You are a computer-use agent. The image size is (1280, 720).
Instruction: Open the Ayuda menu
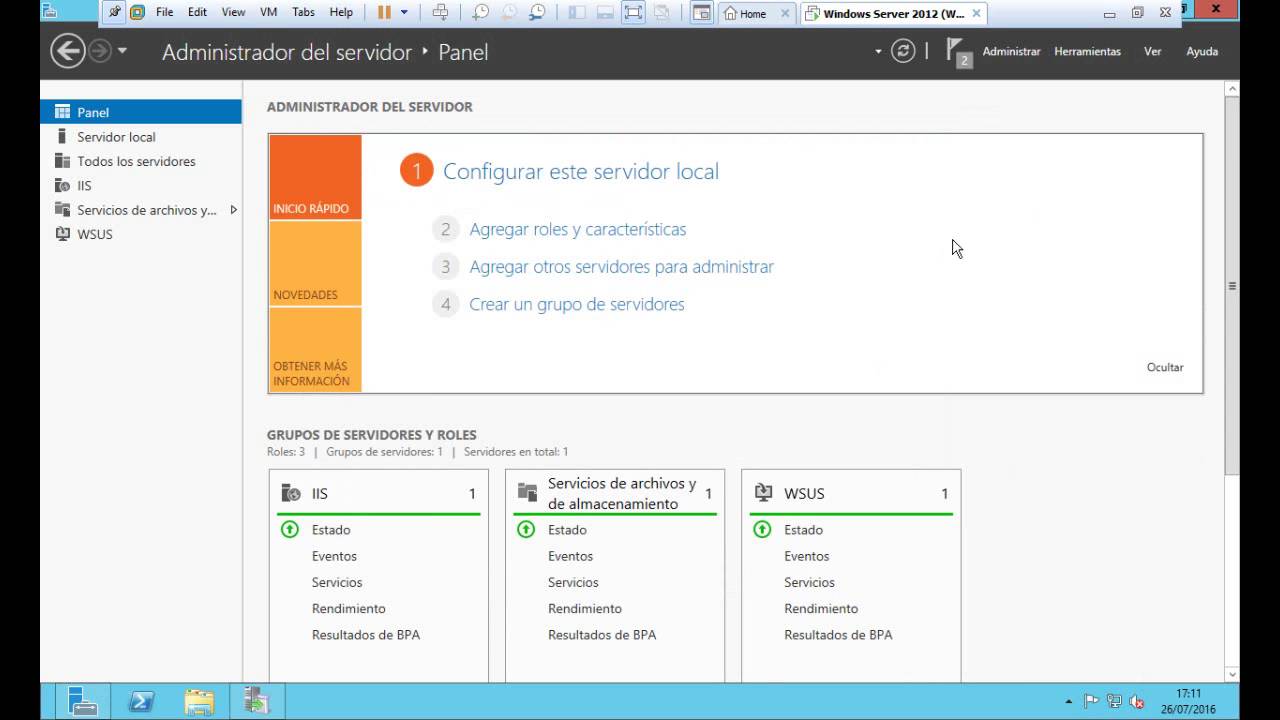click(x=1202, y=51)
